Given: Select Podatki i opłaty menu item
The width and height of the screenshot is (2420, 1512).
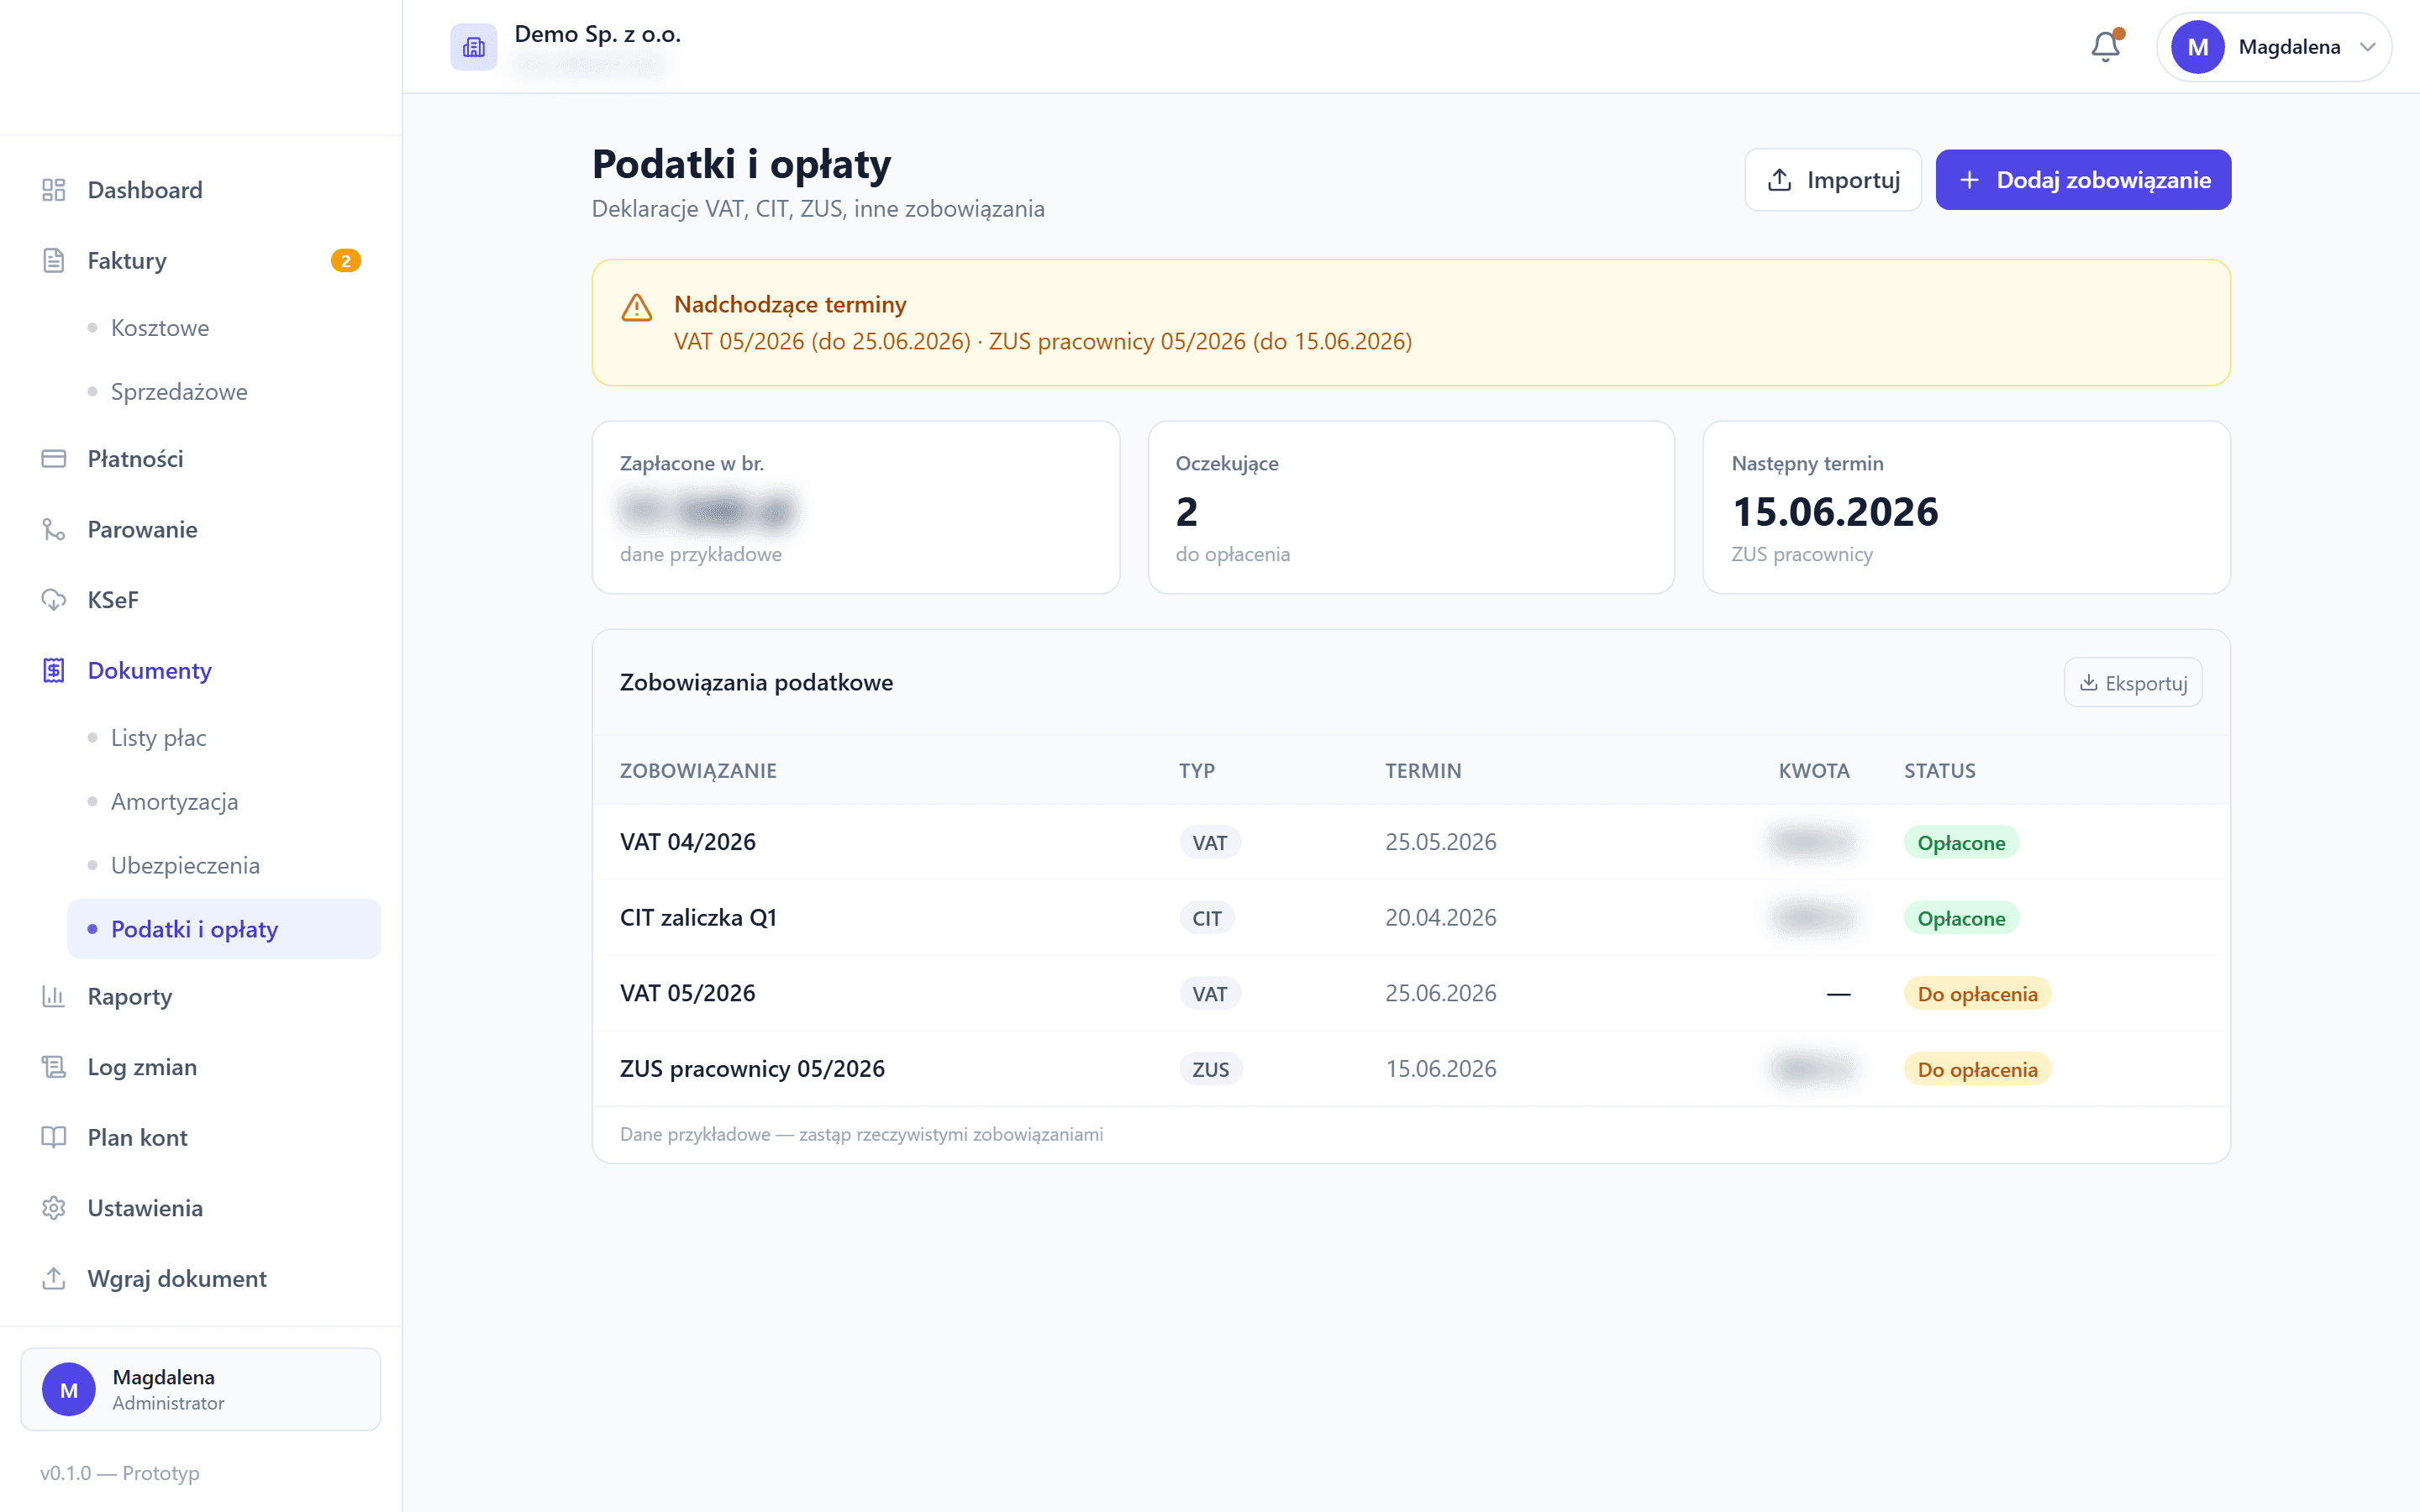Looking at the screenshot, I should pos(224,929).
